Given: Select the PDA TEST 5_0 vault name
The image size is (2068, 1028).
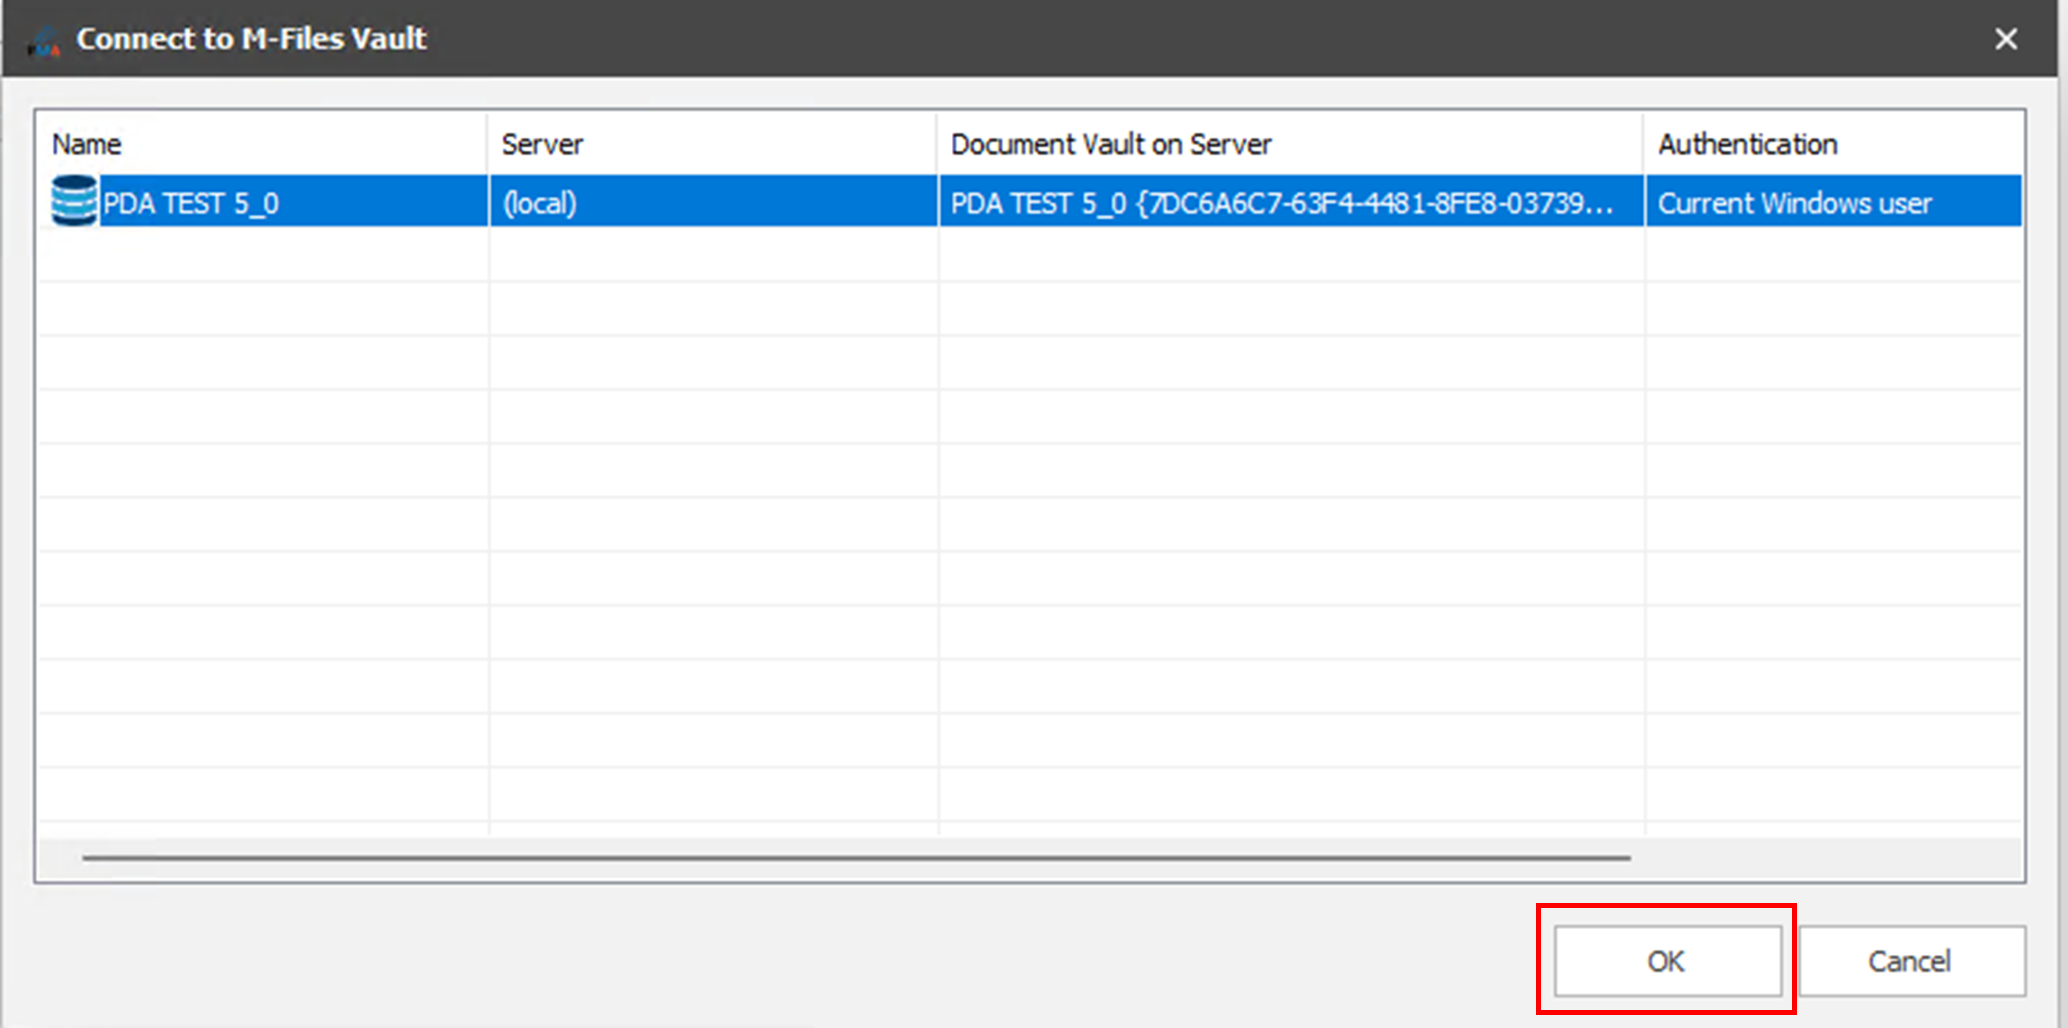Looking at the screenshot, I should click(x=191, y=204).
